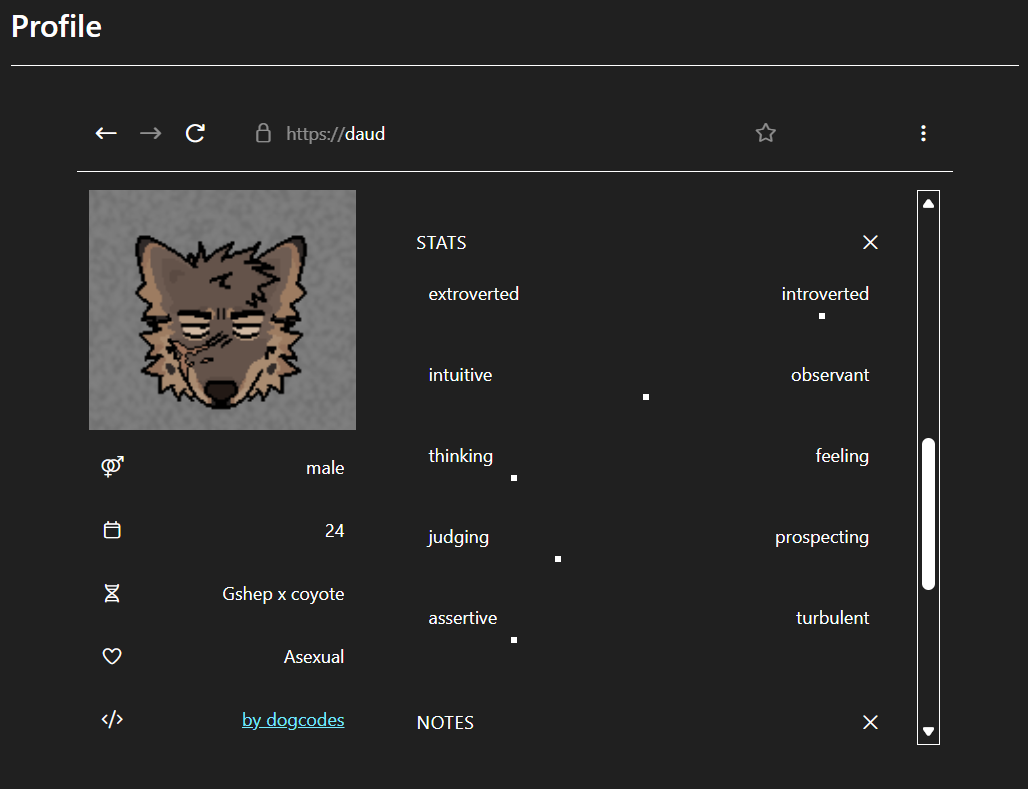Screen dimensions: 1028x789
Task: Click the 'assertive' label
Action: [x=463, y=618]
